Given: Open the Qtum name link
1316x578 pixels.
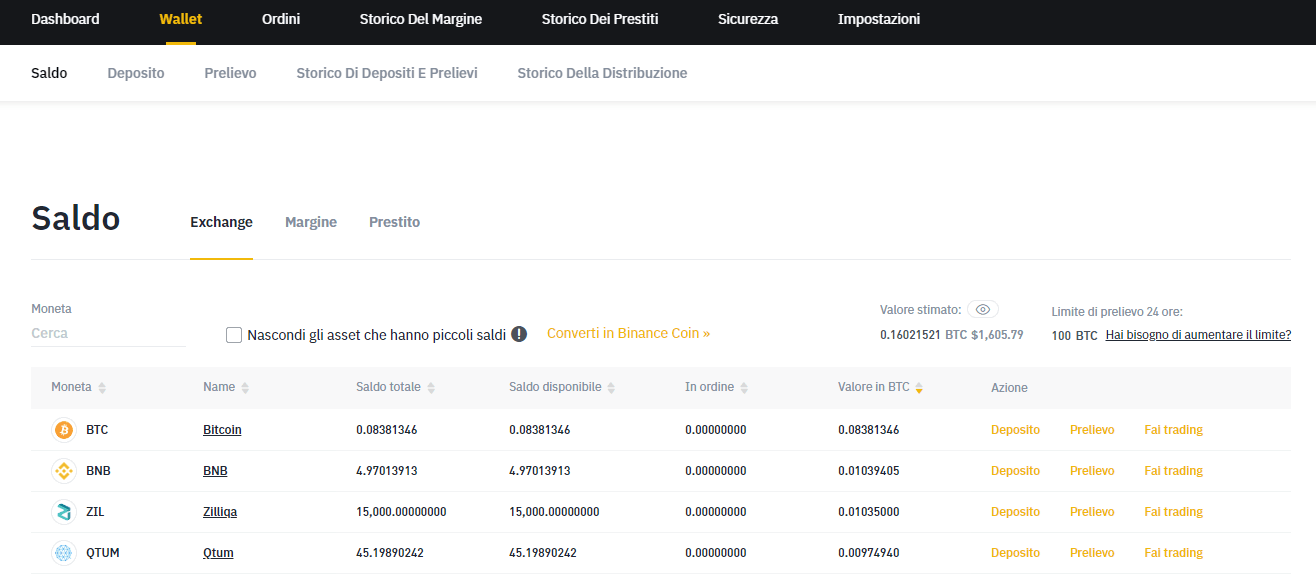Looking at the screenshot, I should tap(218, 553).
